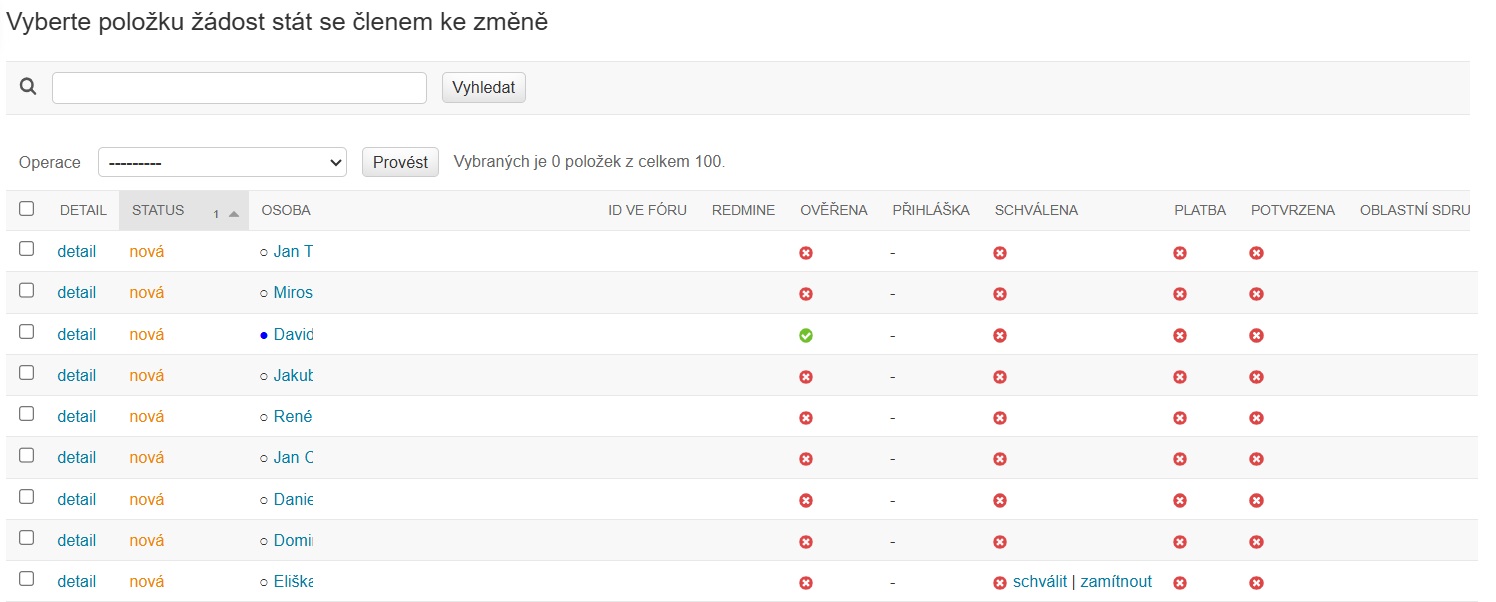Check the checkbox for David's row
This screenshot has width=1496, height=602.
(x=27, y=332)
